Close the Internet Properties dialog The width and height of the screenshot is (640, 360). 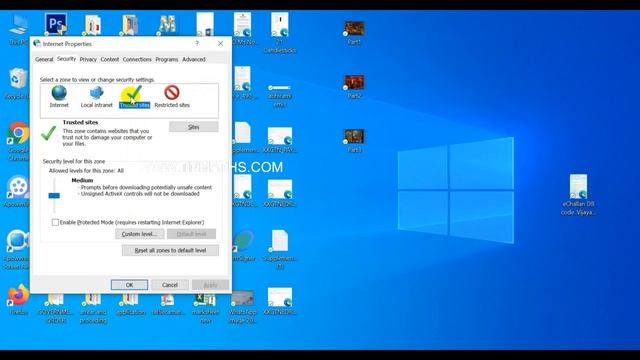[x=220, y=43]
